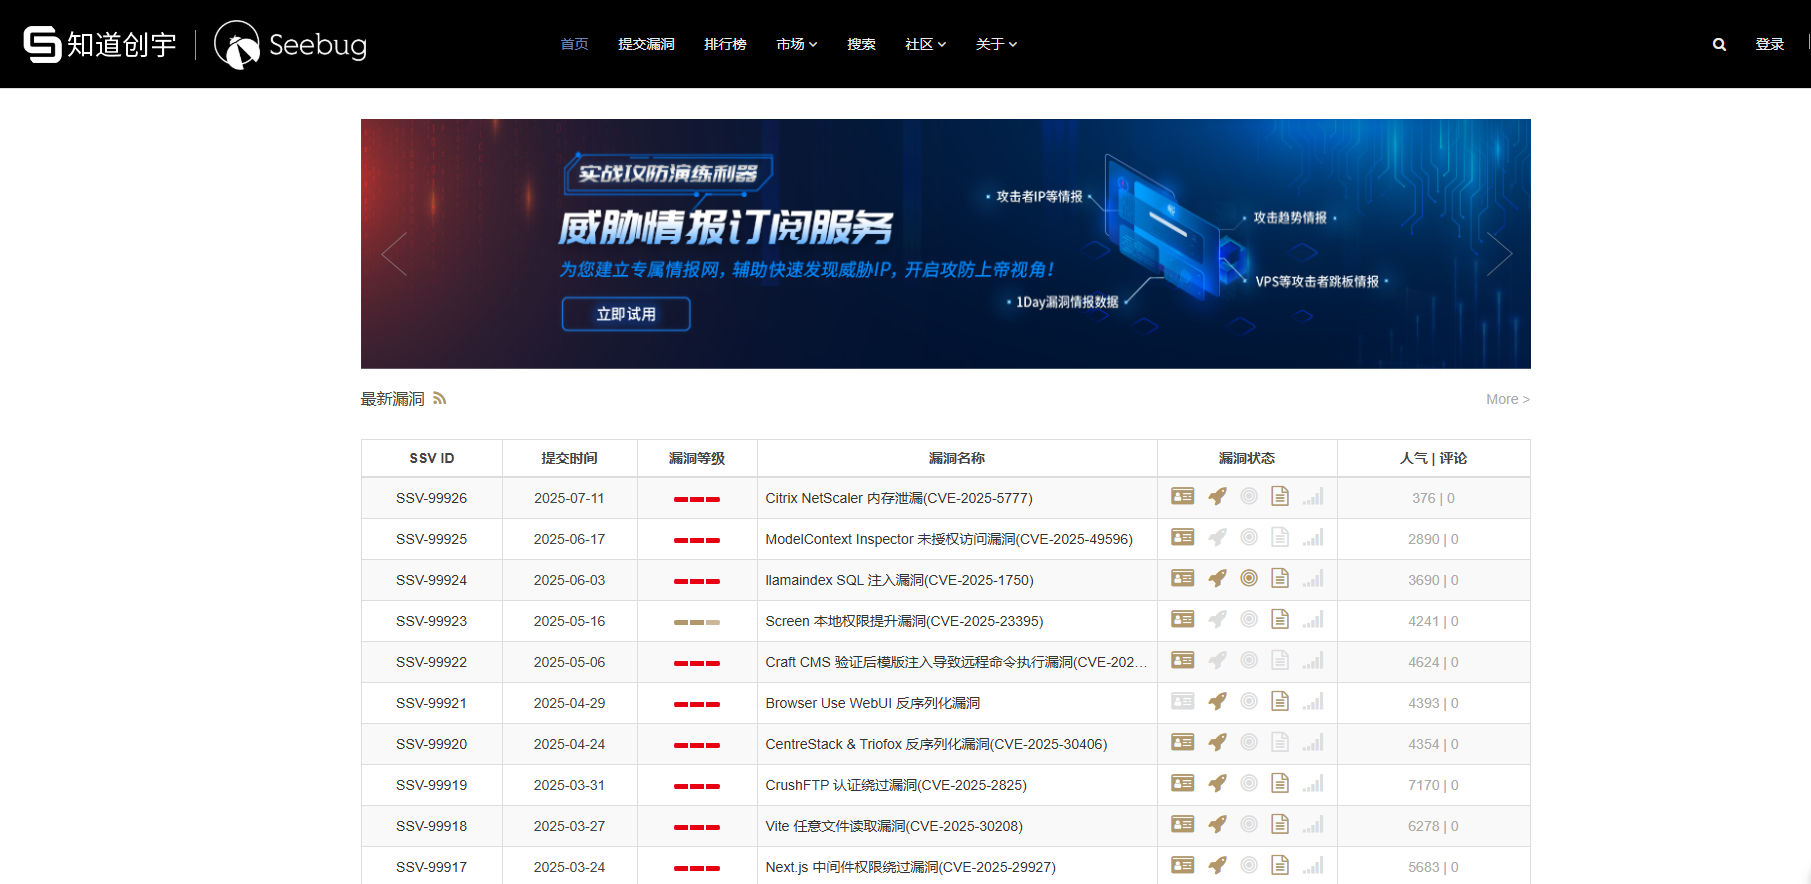1811x884 pixels.
Task: Click the document icon for SSV-99923
Action: click(1280, 620)
